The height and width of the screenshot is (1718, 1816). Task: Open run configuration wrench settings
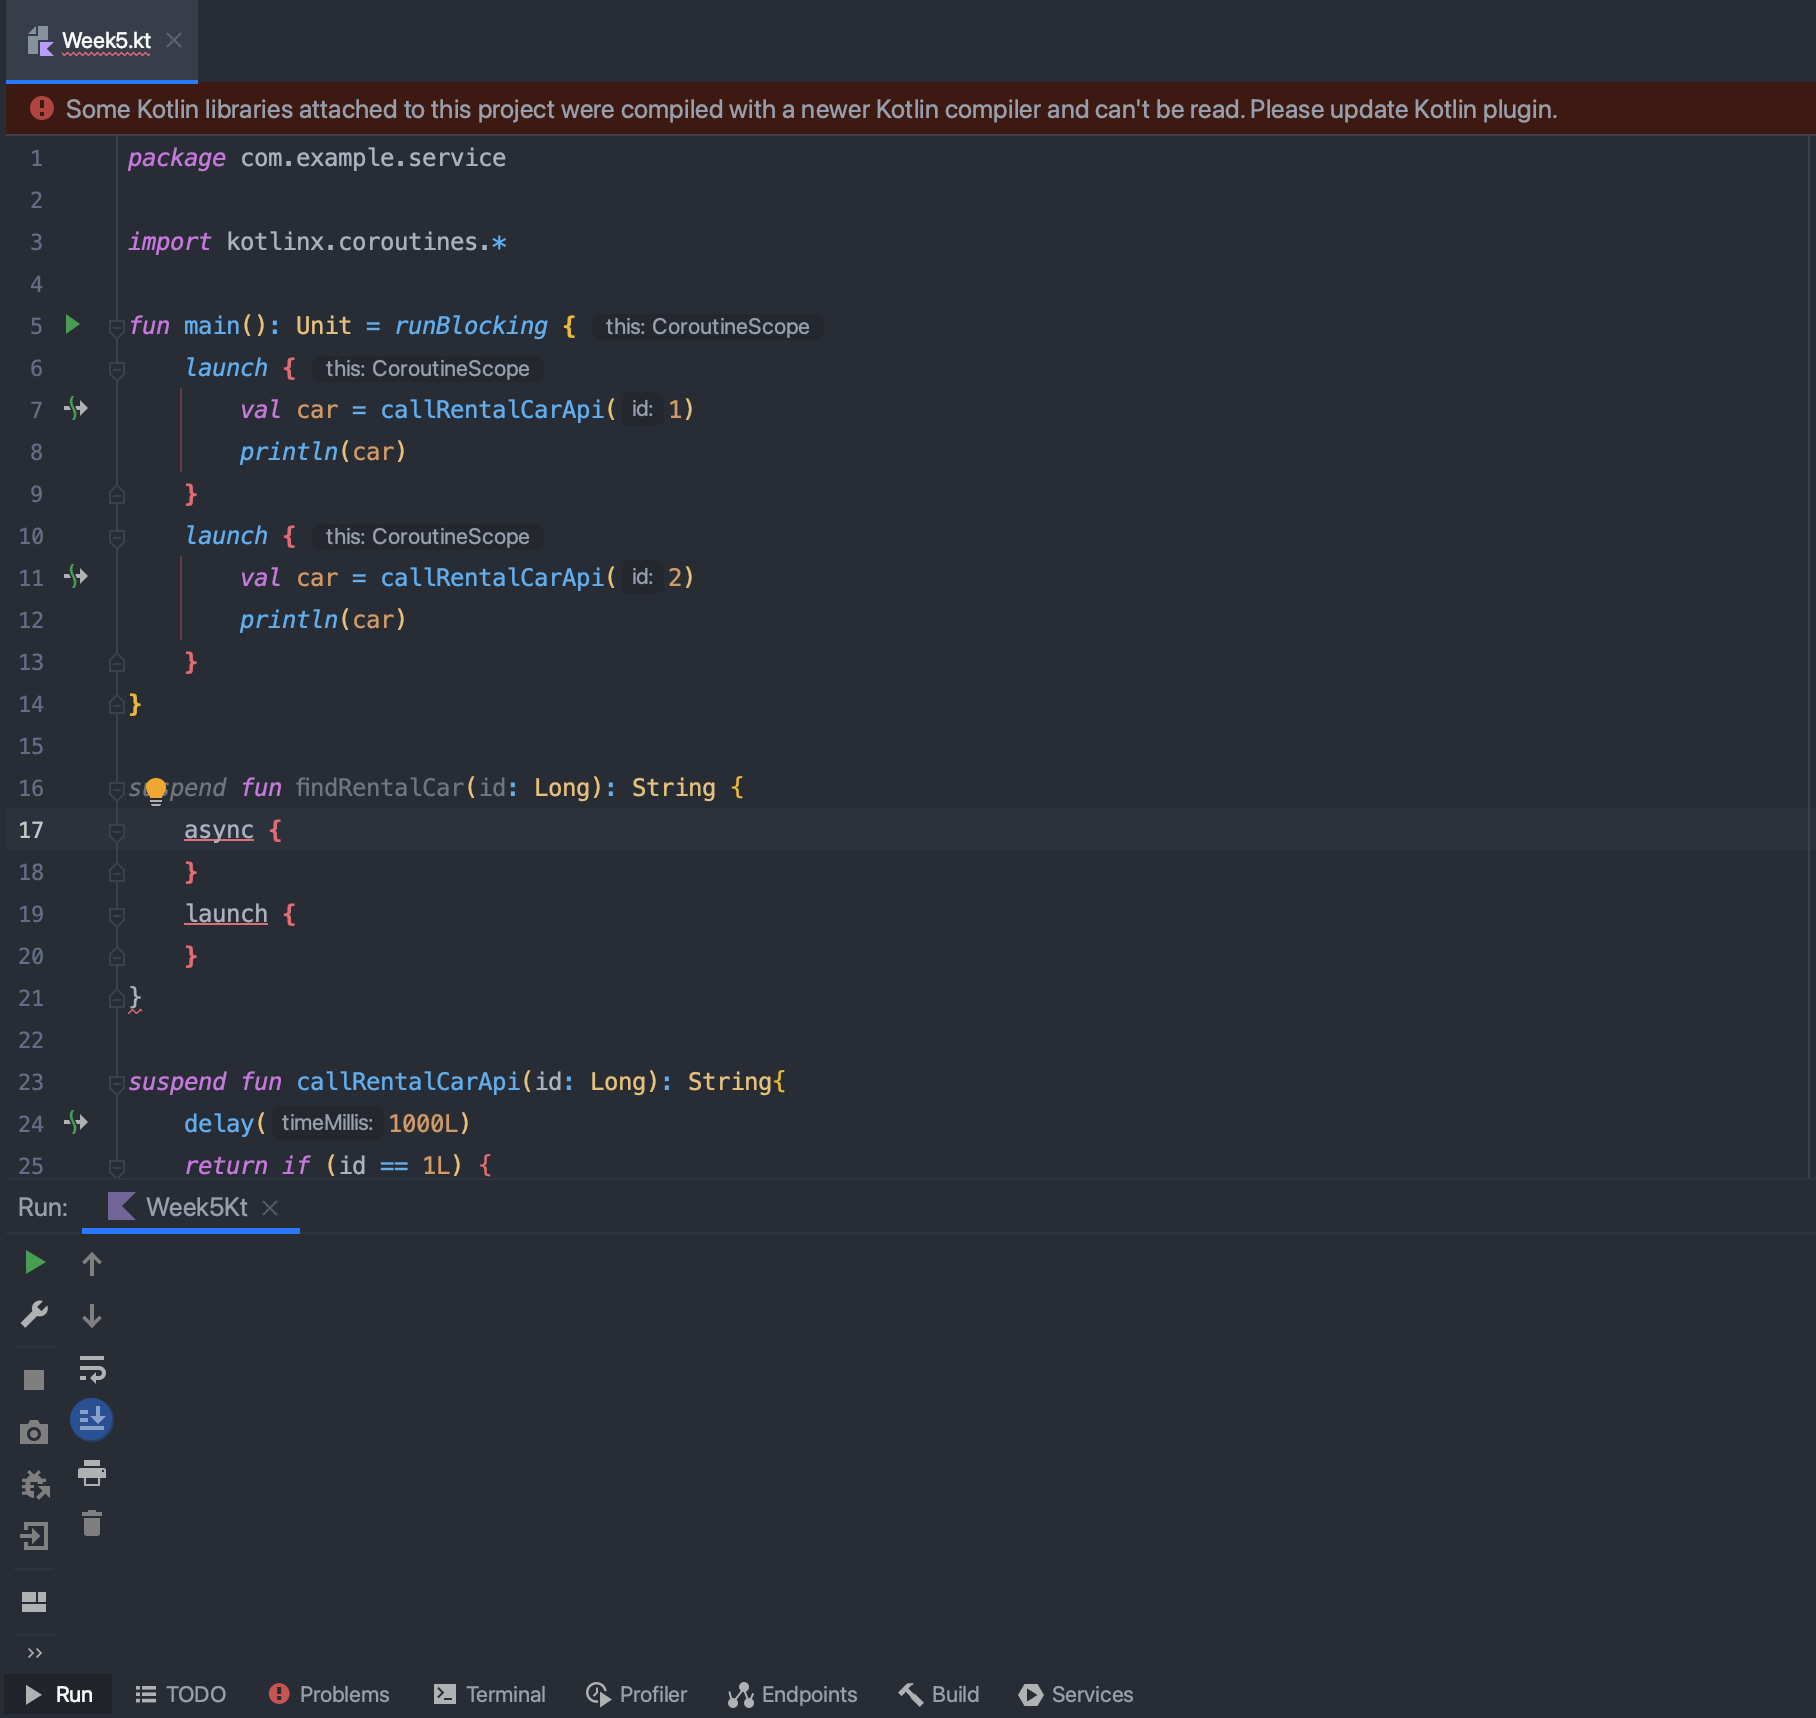pos(34,1314)
